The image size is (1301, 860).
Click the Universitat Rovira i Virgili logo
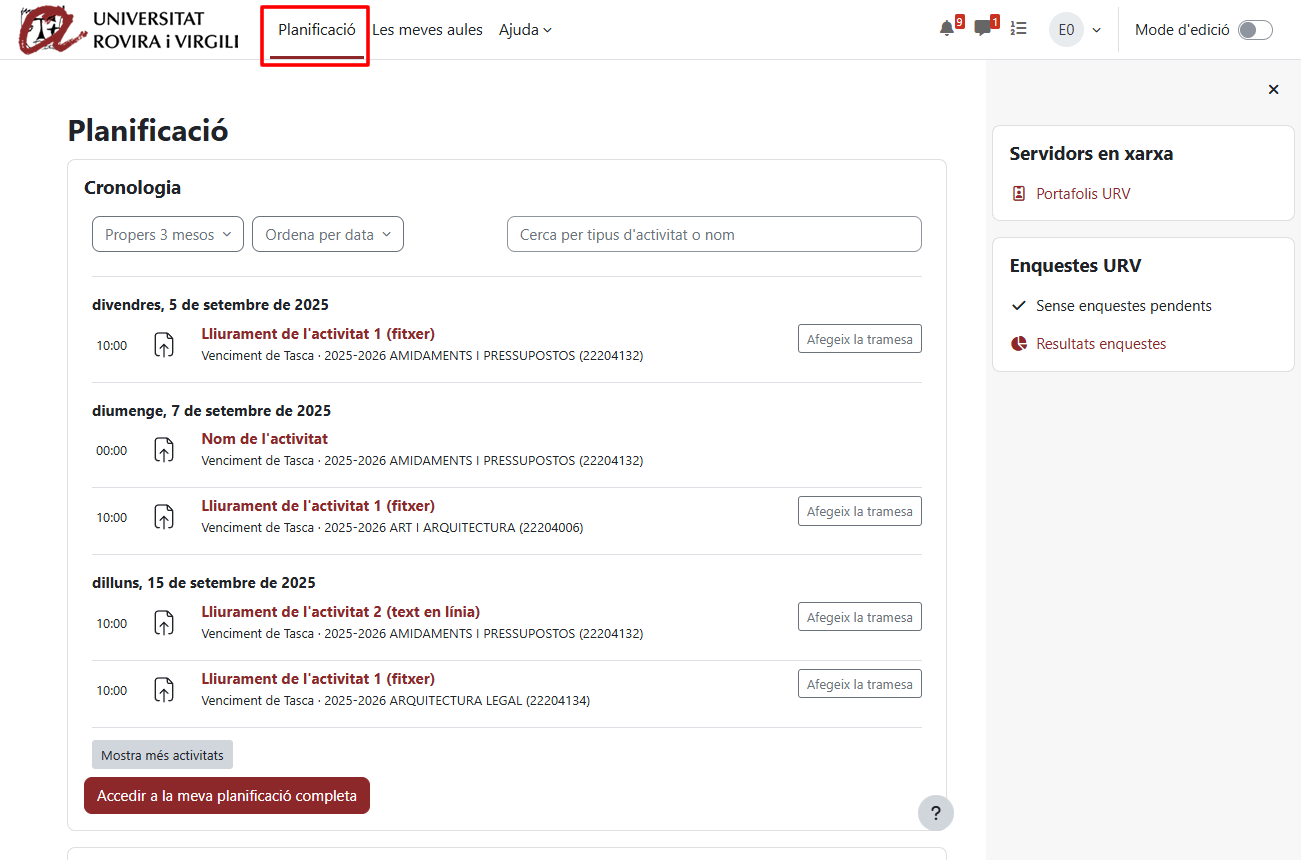[129, 31]
